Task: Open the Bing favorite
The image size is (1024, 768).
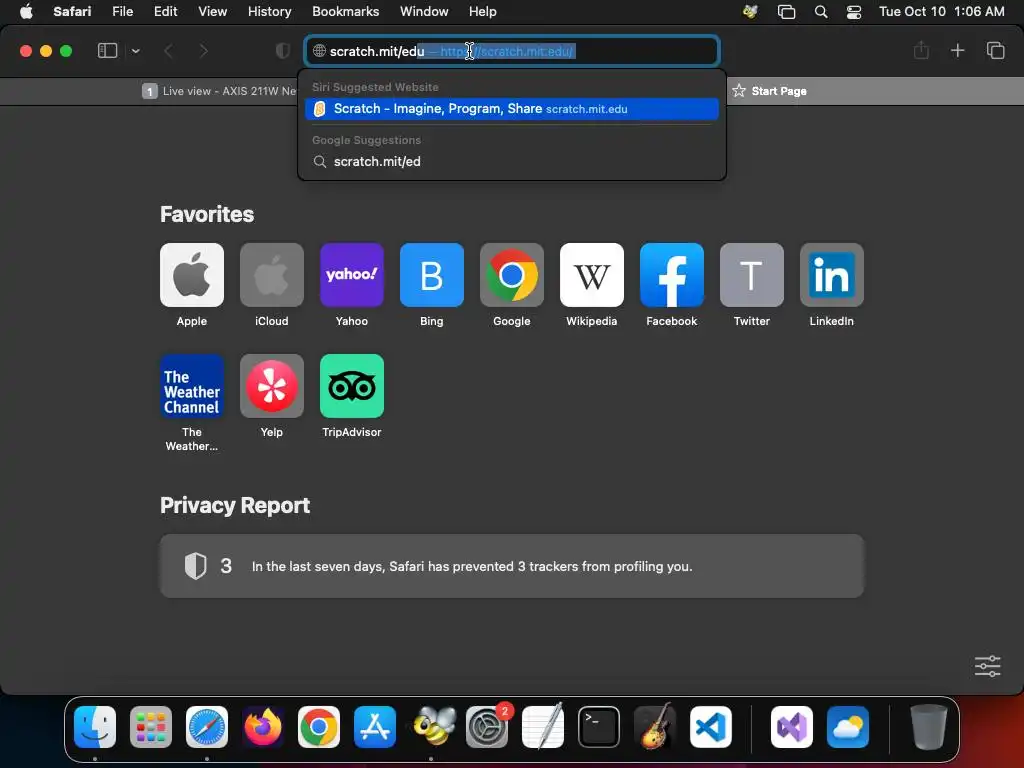Action: point(432,275)
